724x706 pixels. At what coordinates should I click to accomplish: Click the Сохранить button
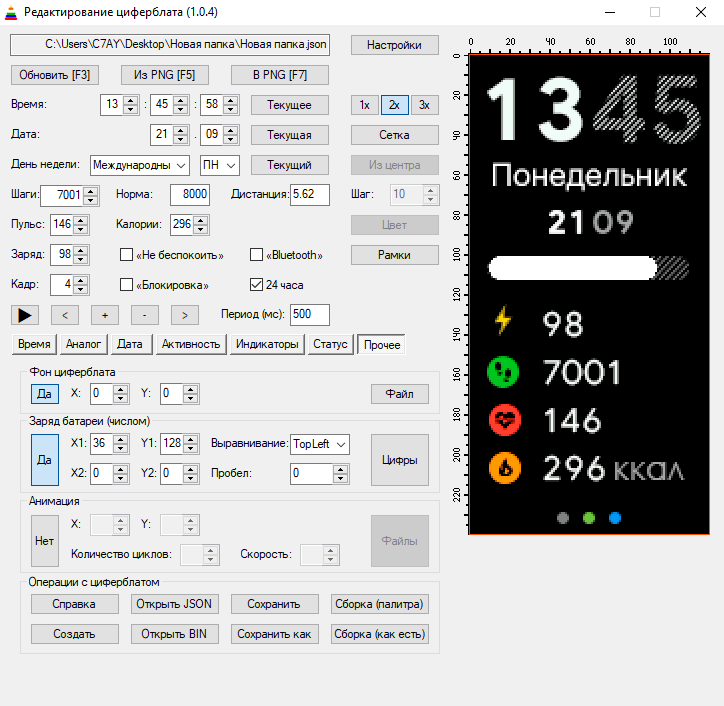pos(275,604)
